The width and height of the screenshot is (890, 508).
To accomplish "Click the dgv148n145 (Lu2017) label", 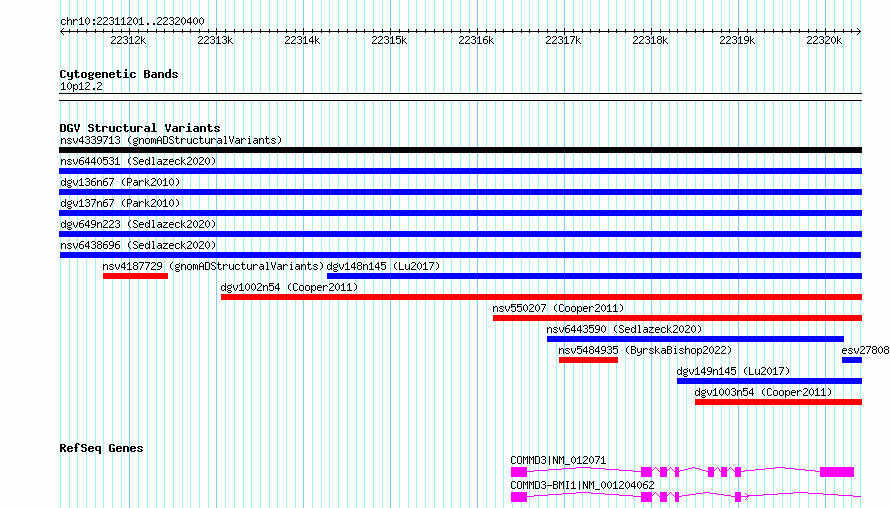I will click(x=383, y=266).
